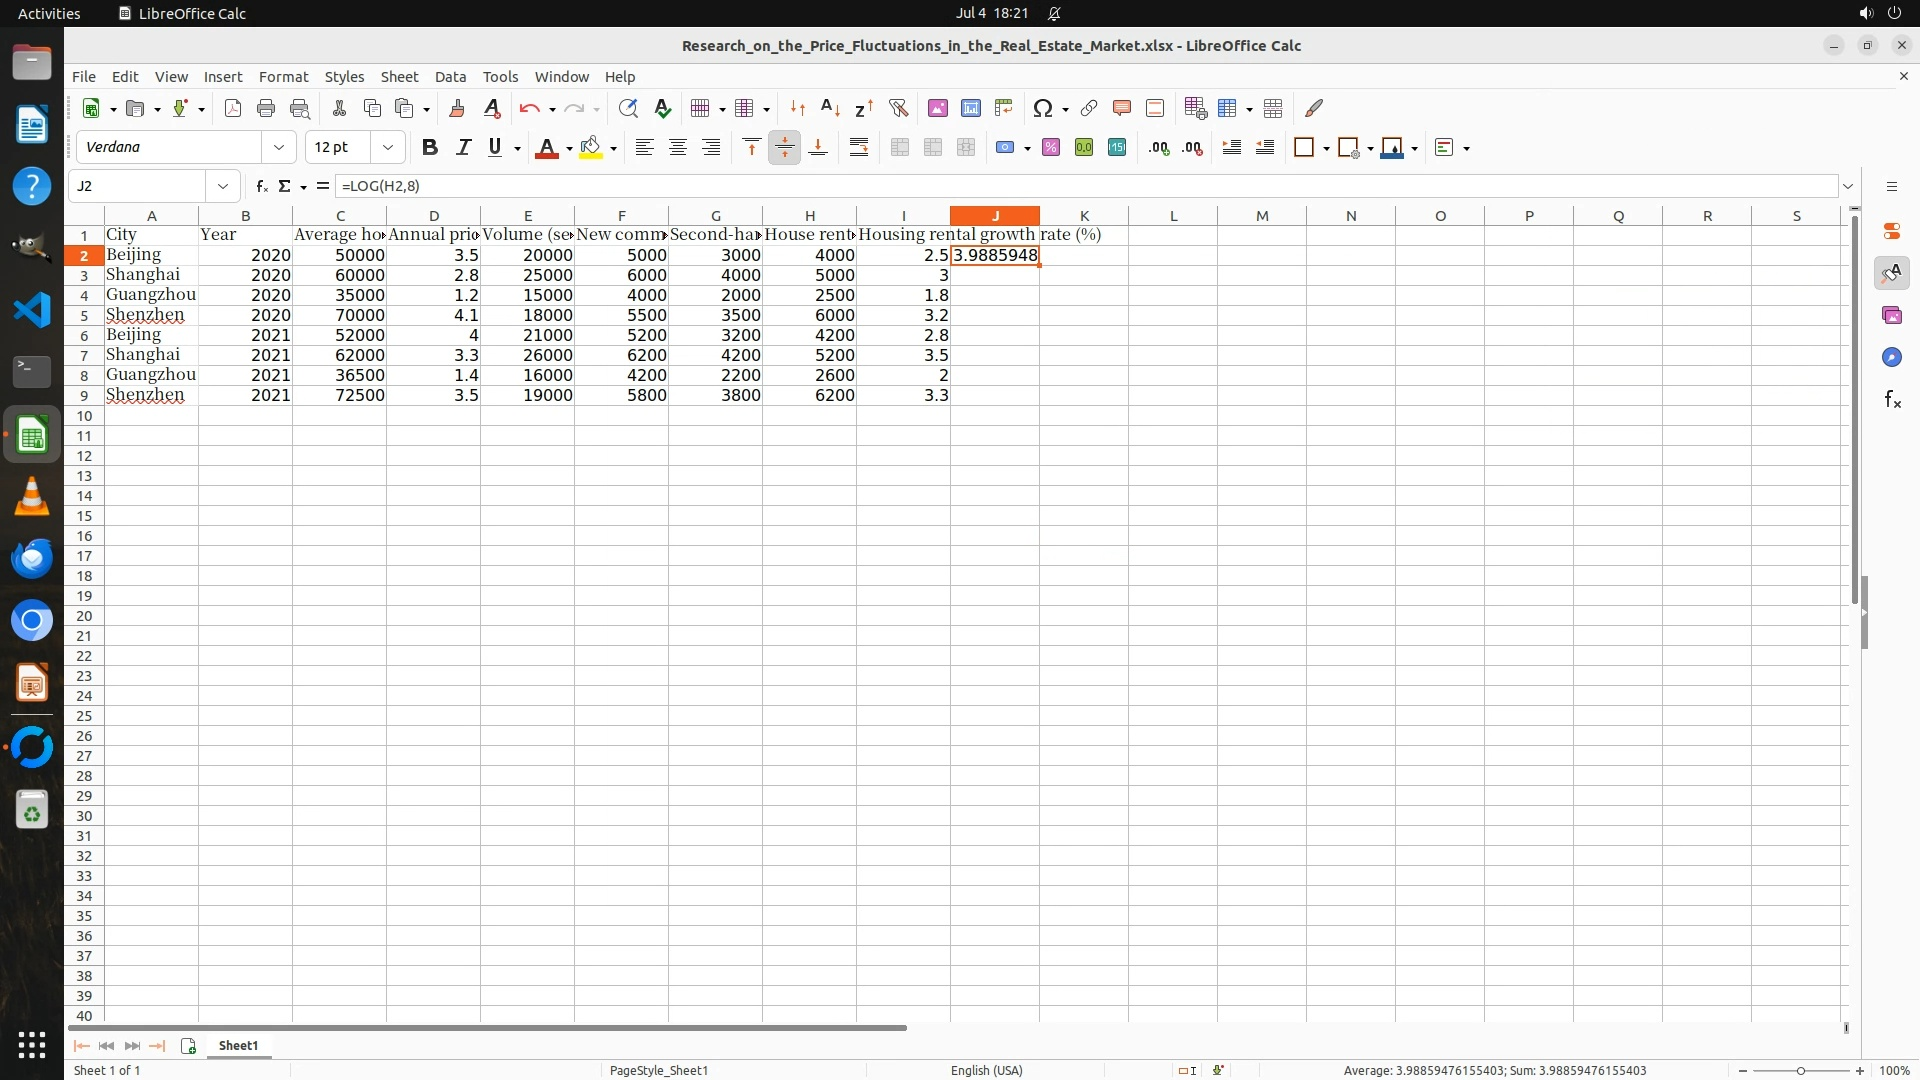Click the Clone Formatting paintbrush icon
The image size is (1920, 1080).
click(457, 108)
